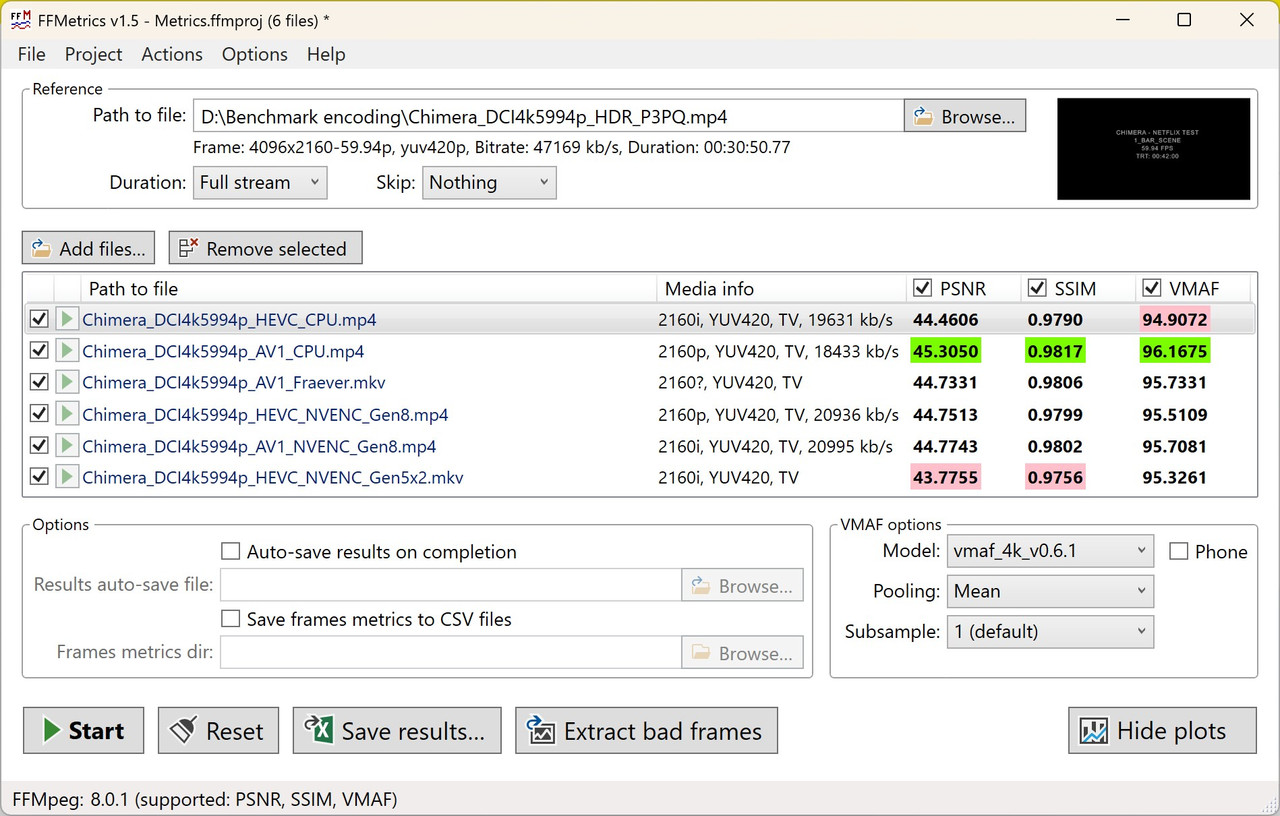Uncheck the HEVC_CPU.mp4 file row checkbox
This screenshot has height=816, width=1280.
click(39, 320)
